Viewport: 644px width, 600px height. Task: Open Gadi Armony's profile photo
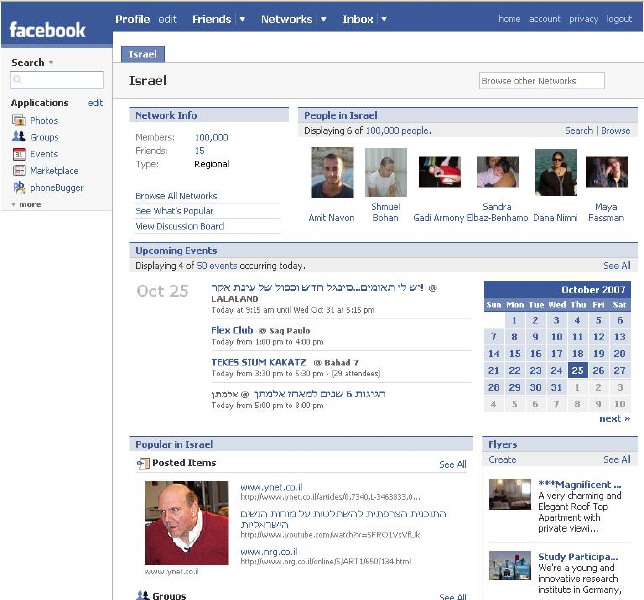[x=439, y=172]
